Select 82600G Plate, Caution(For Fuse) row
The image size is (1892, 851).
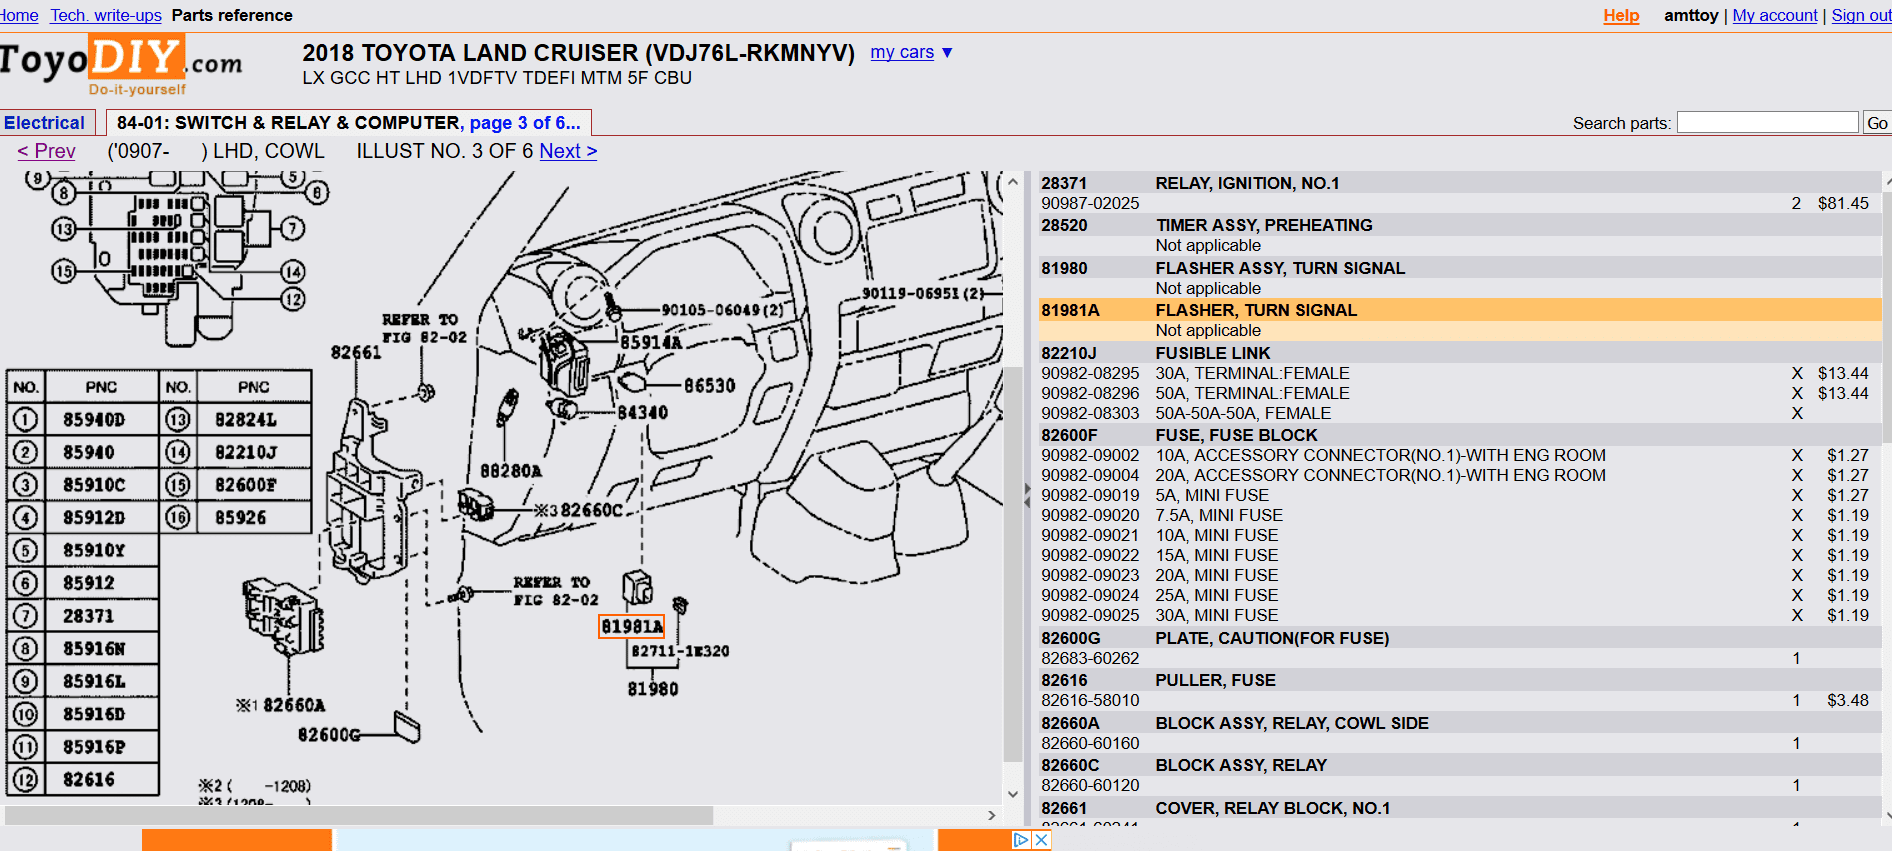click(1460, 638)
